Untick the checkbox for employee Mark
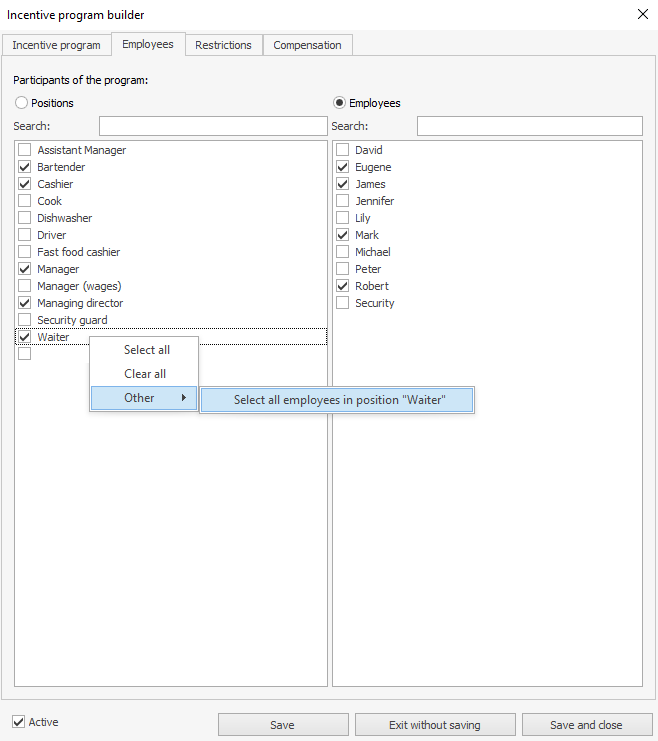 pos(342,235)
